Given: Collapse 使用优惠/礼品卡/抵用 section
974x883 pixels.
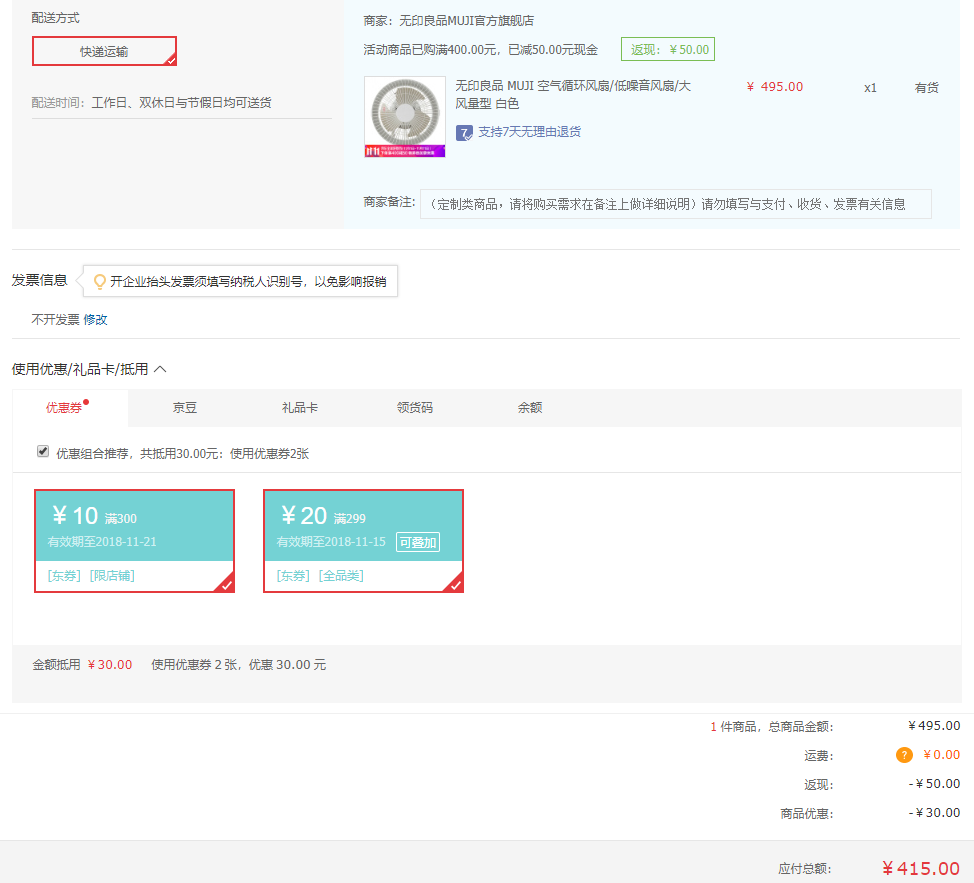Looking at the screenshot, I should [x=160, y=369].
